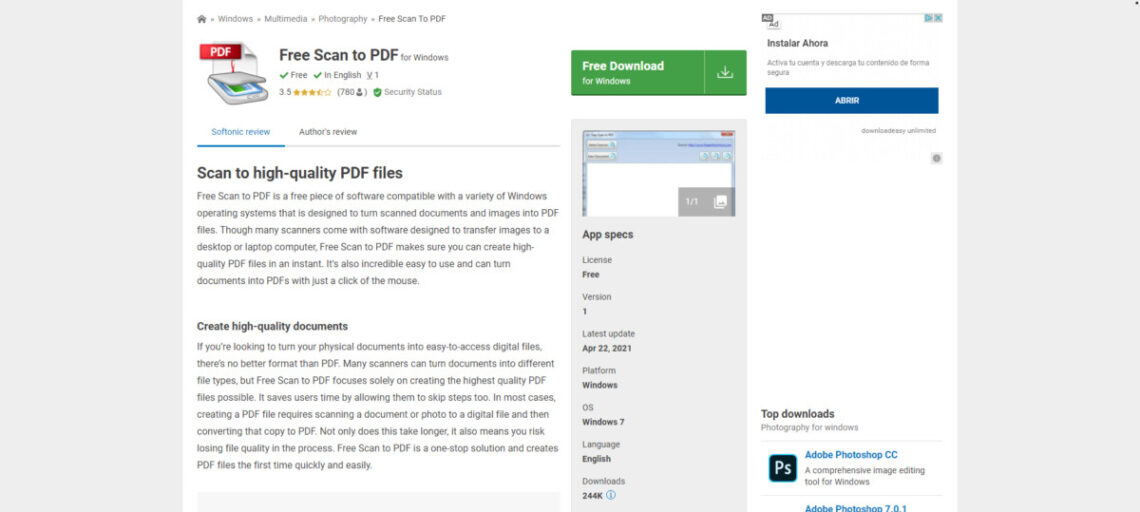Click the star rating icons
Viewport: 1140px width, 512px height.
tap(312, 92)
